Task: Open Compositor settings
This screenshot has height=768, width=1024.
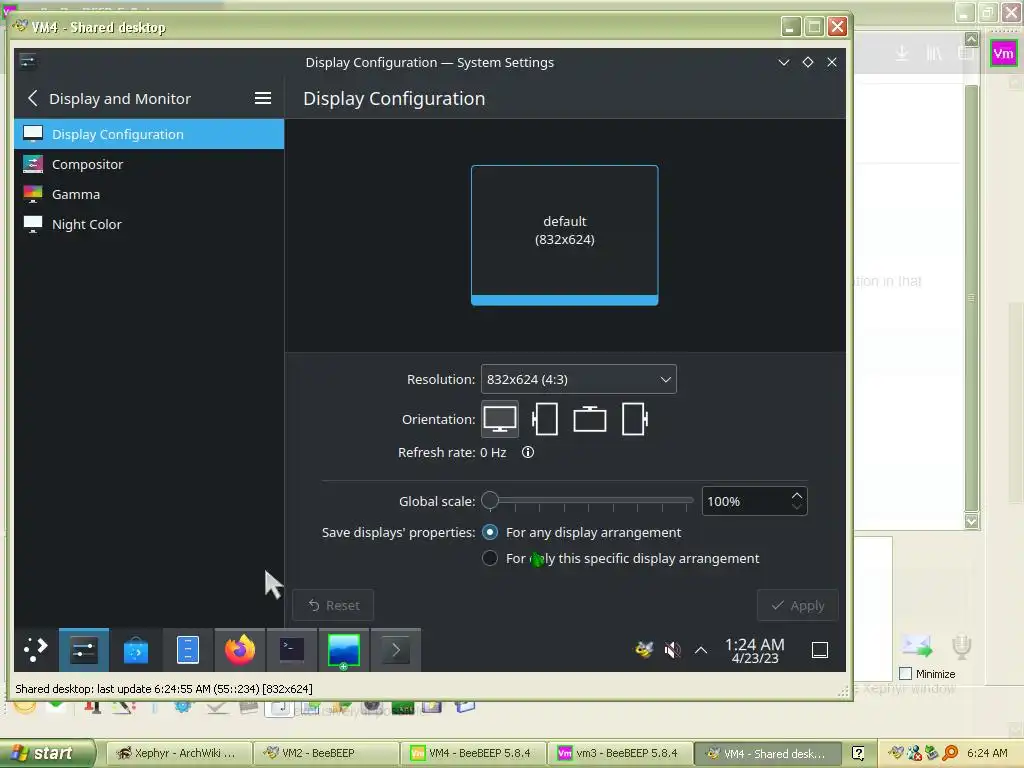Action: click(x=149, y=164)
